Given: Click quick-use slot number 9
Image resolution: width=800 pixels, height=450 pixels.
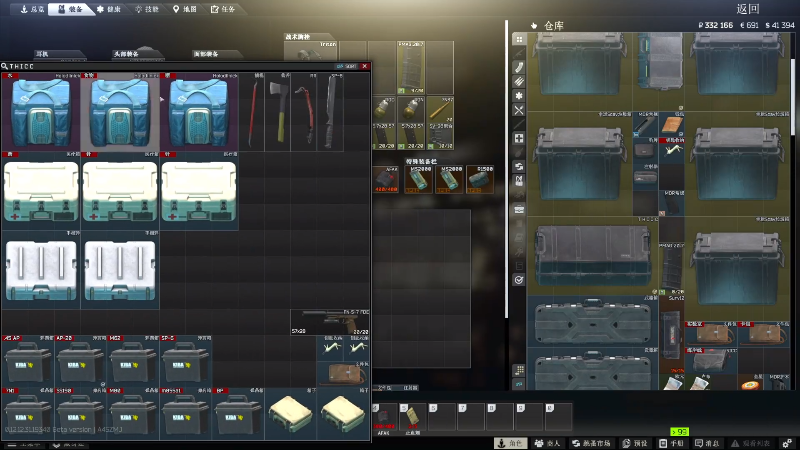Looking at the screenshot, I should click(529, 417).
